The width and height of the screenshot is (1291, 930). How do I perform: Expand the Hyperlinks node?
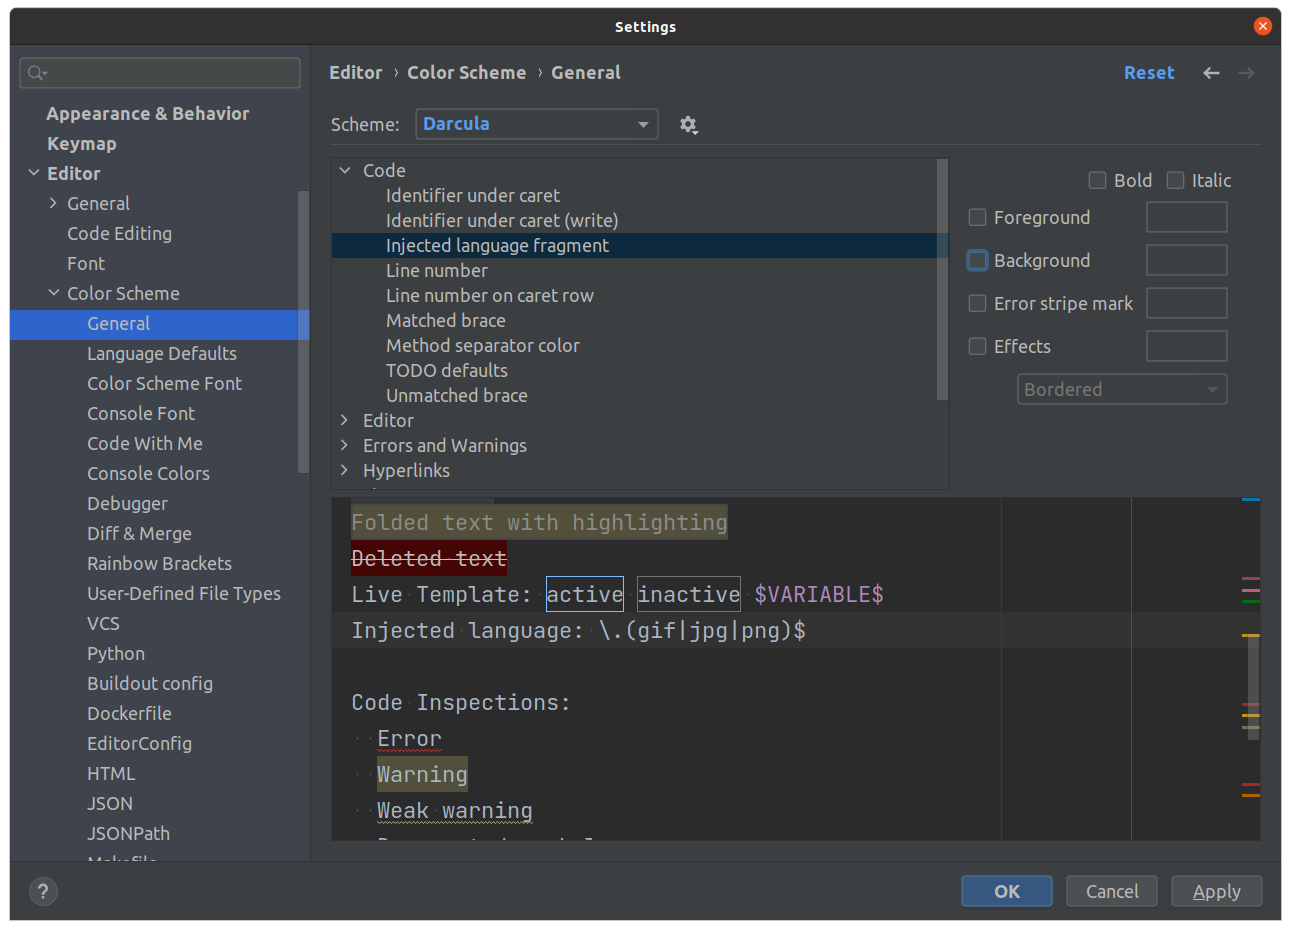[x=345, y=471]
